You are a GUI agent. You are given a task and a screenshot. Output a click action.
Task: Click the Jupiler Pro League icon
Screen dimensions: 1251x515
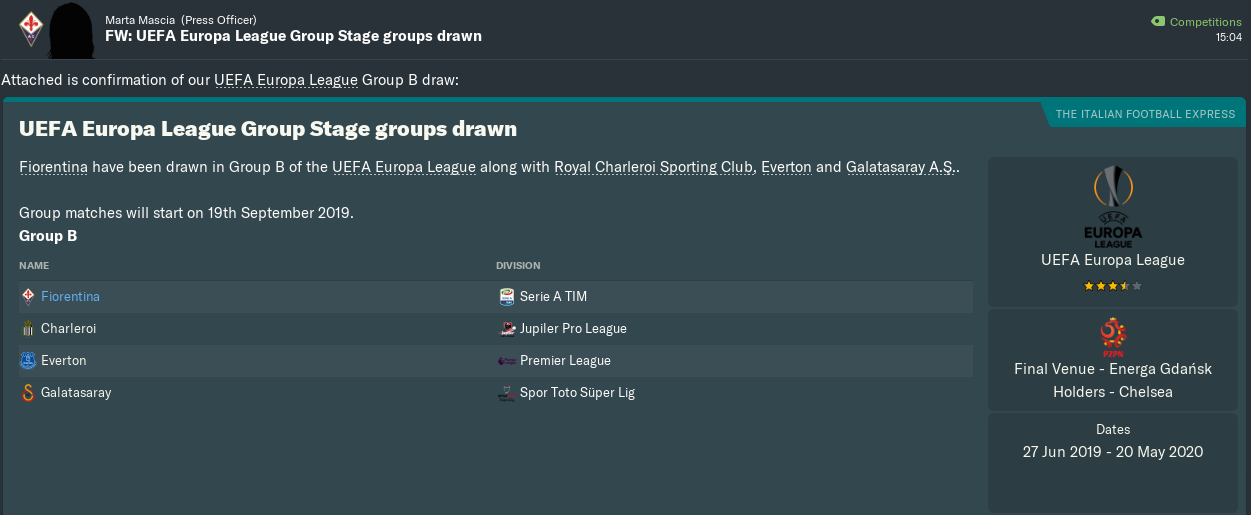coord(506,329)
